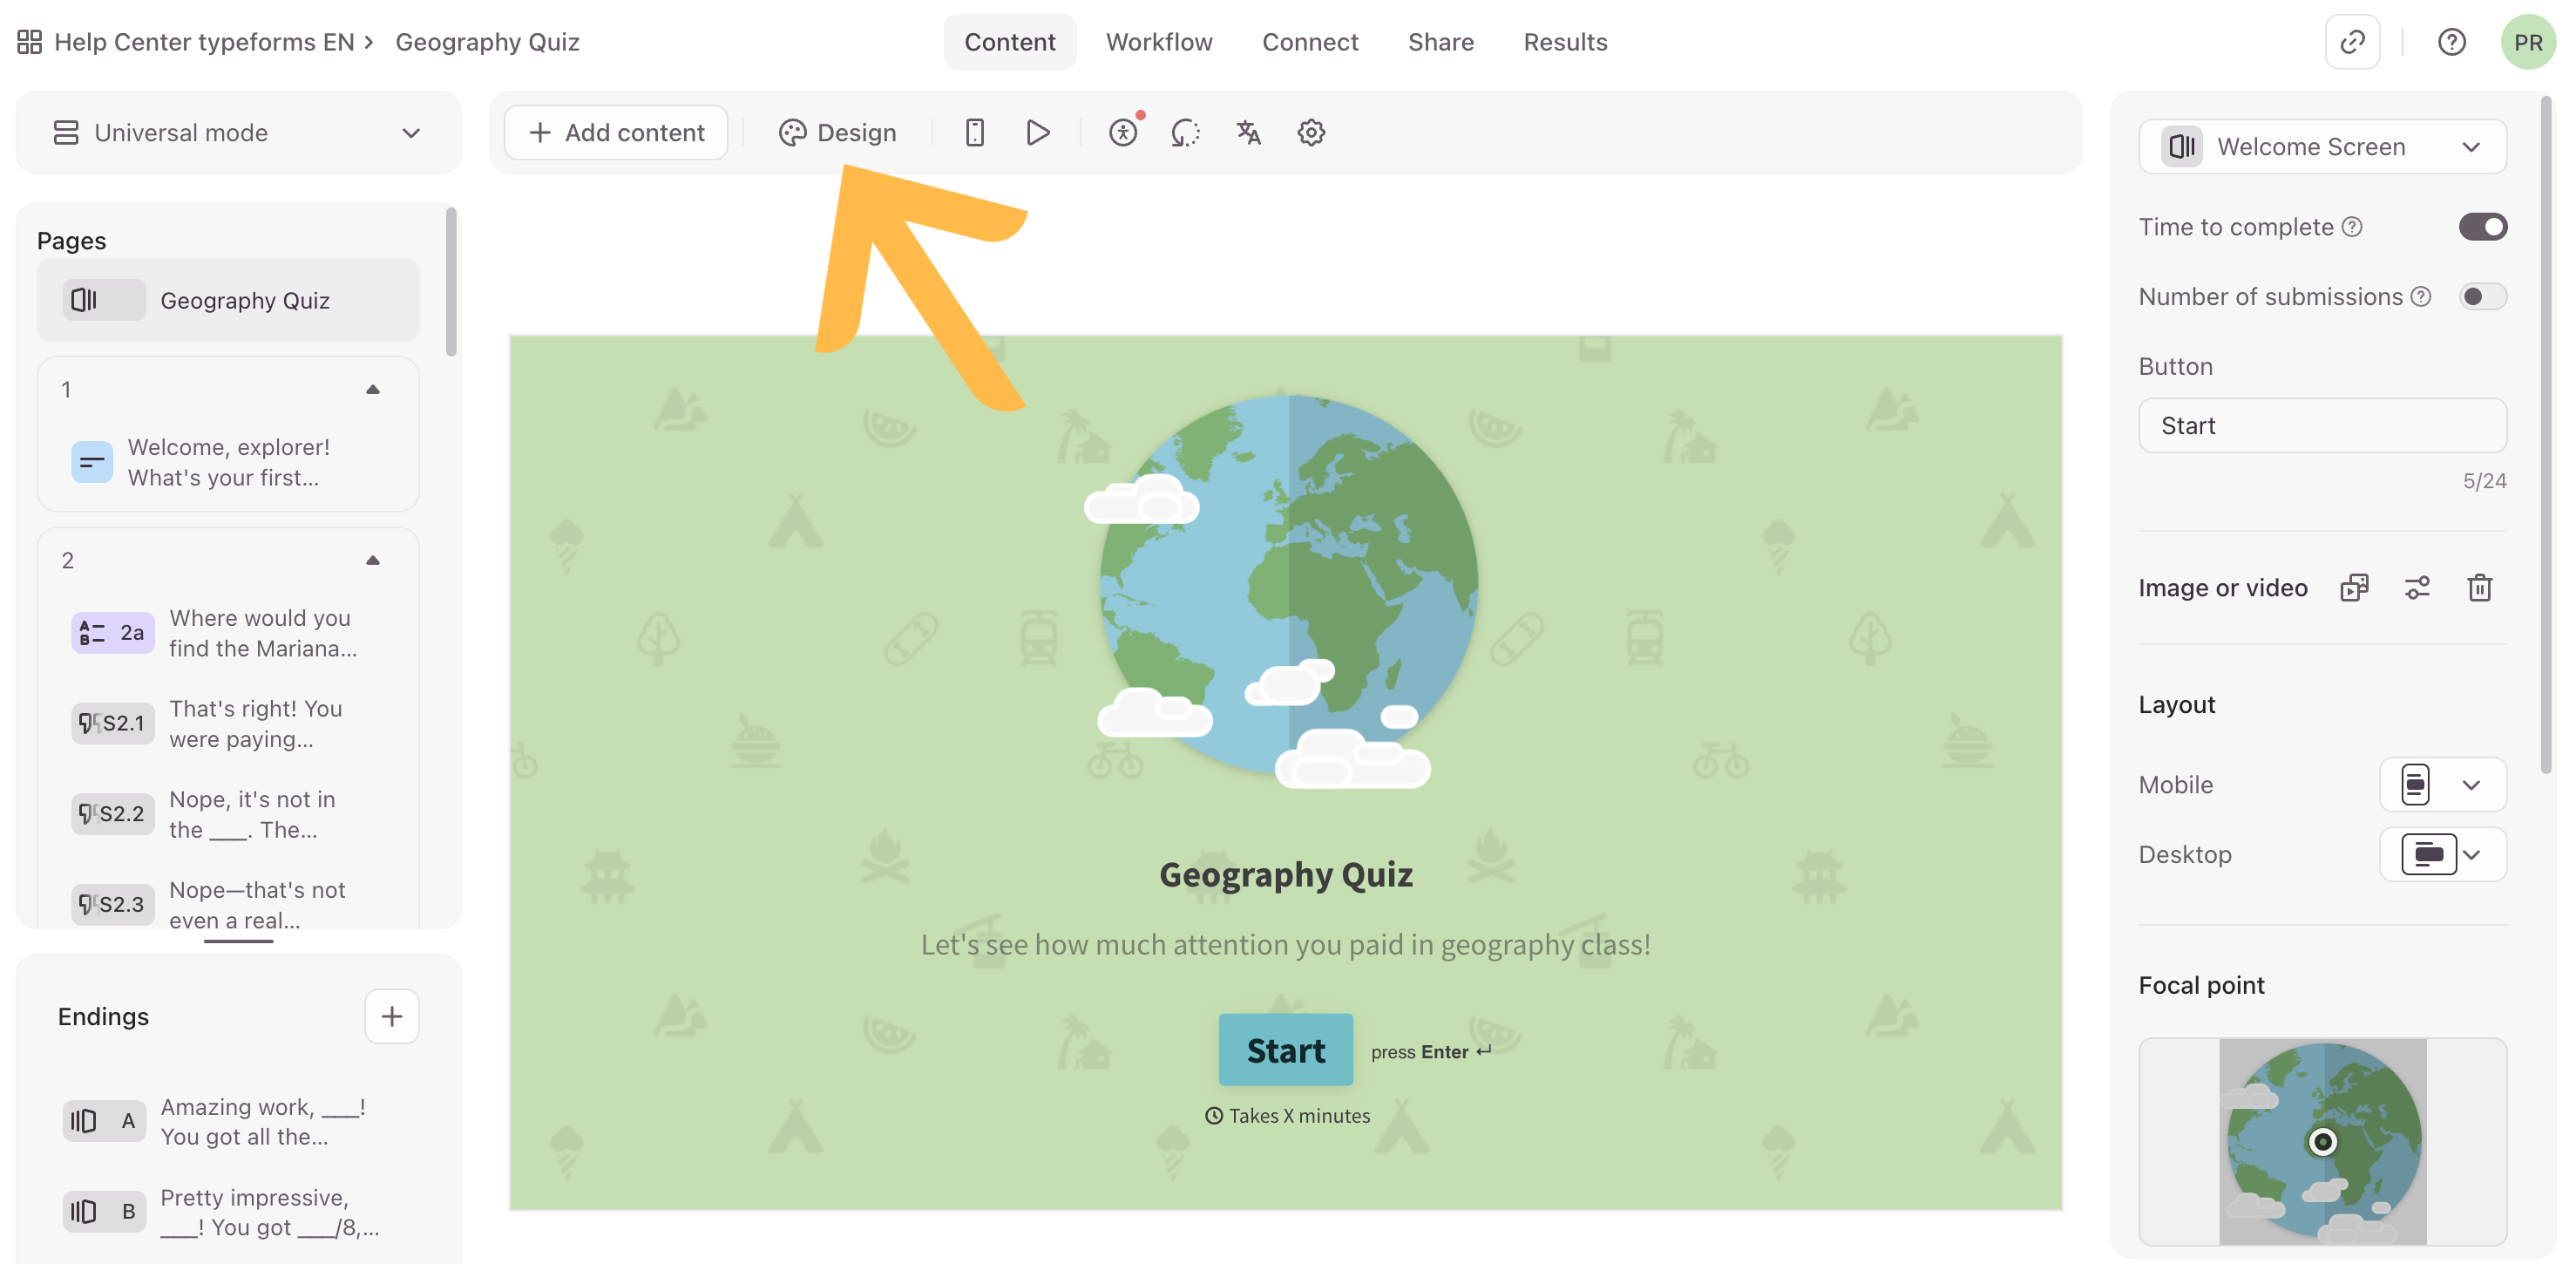Open Welcome Screen type dropdown

[x=2322, y=147]
